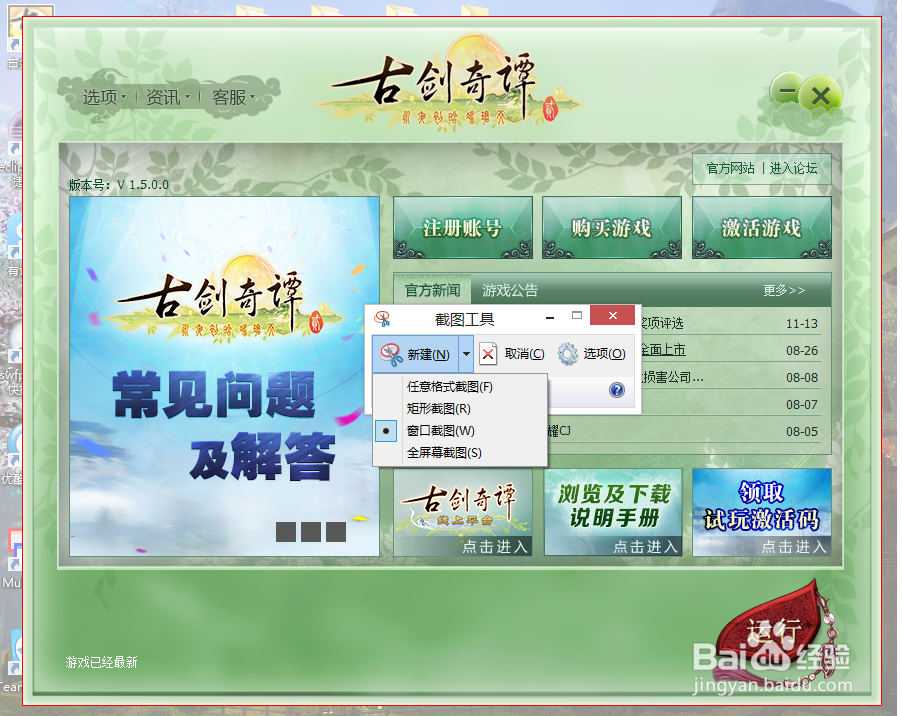Viewport: 902px width, 716px height.
Task: Click the red leaf Run (运行) button
Action: [x=774, y=631]
